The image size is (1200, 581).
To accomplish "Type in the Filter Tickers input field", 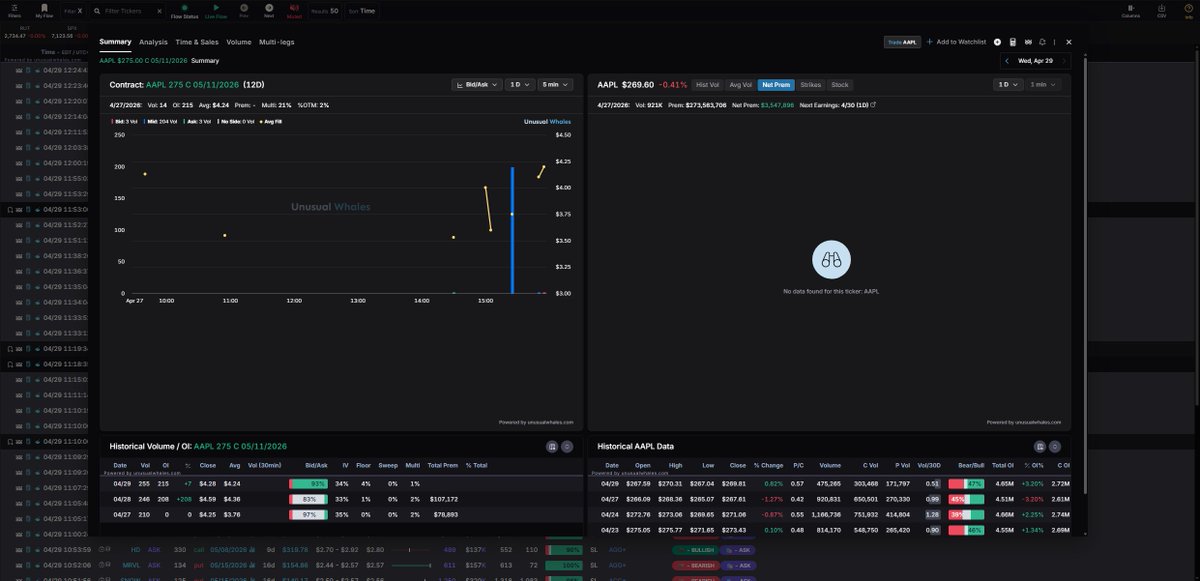I will click(x=125, y=11).
